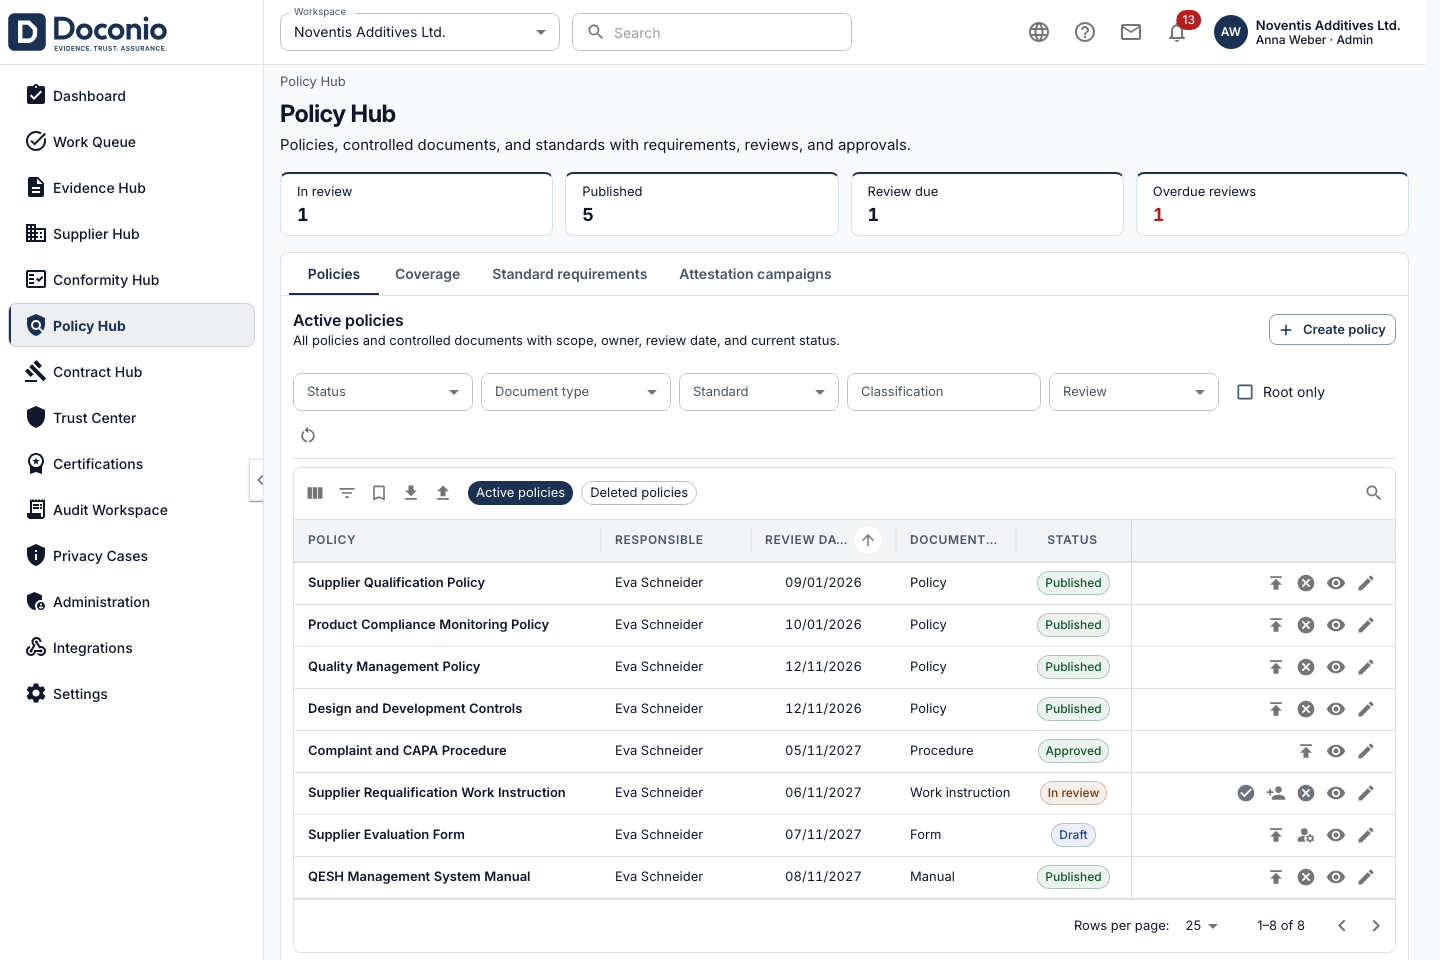Open the Anna Weber account menu
The image size is (1440, 960).
point(1307,32)
